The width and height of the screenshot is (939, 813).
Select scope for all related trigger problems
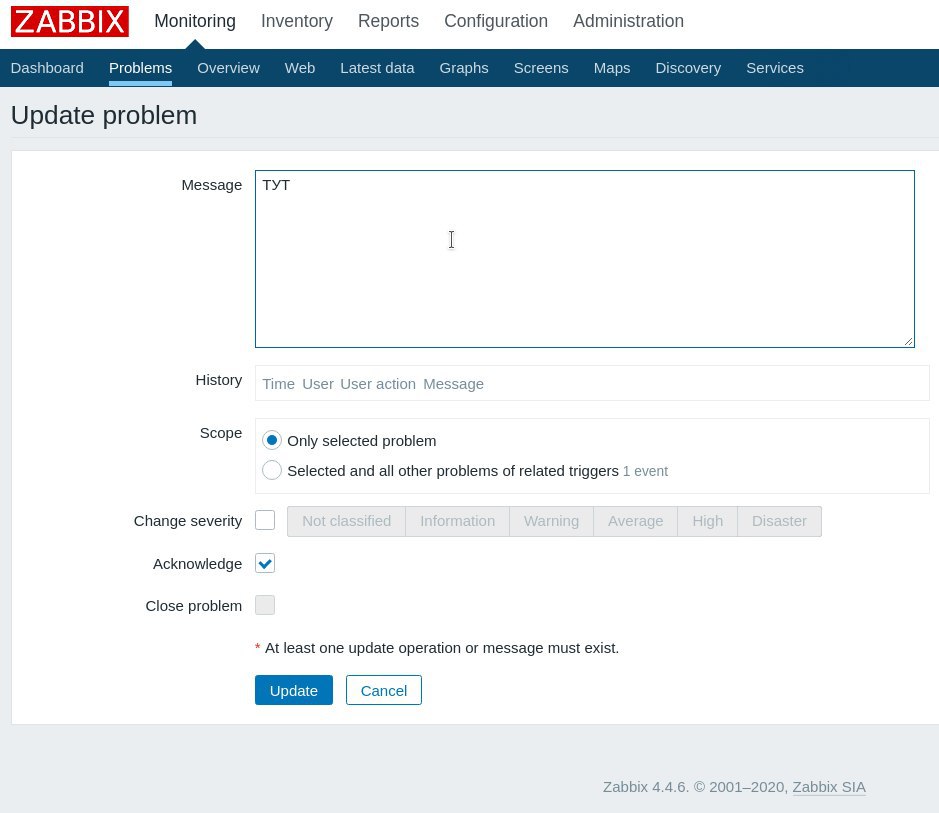(x=272, y=471)
